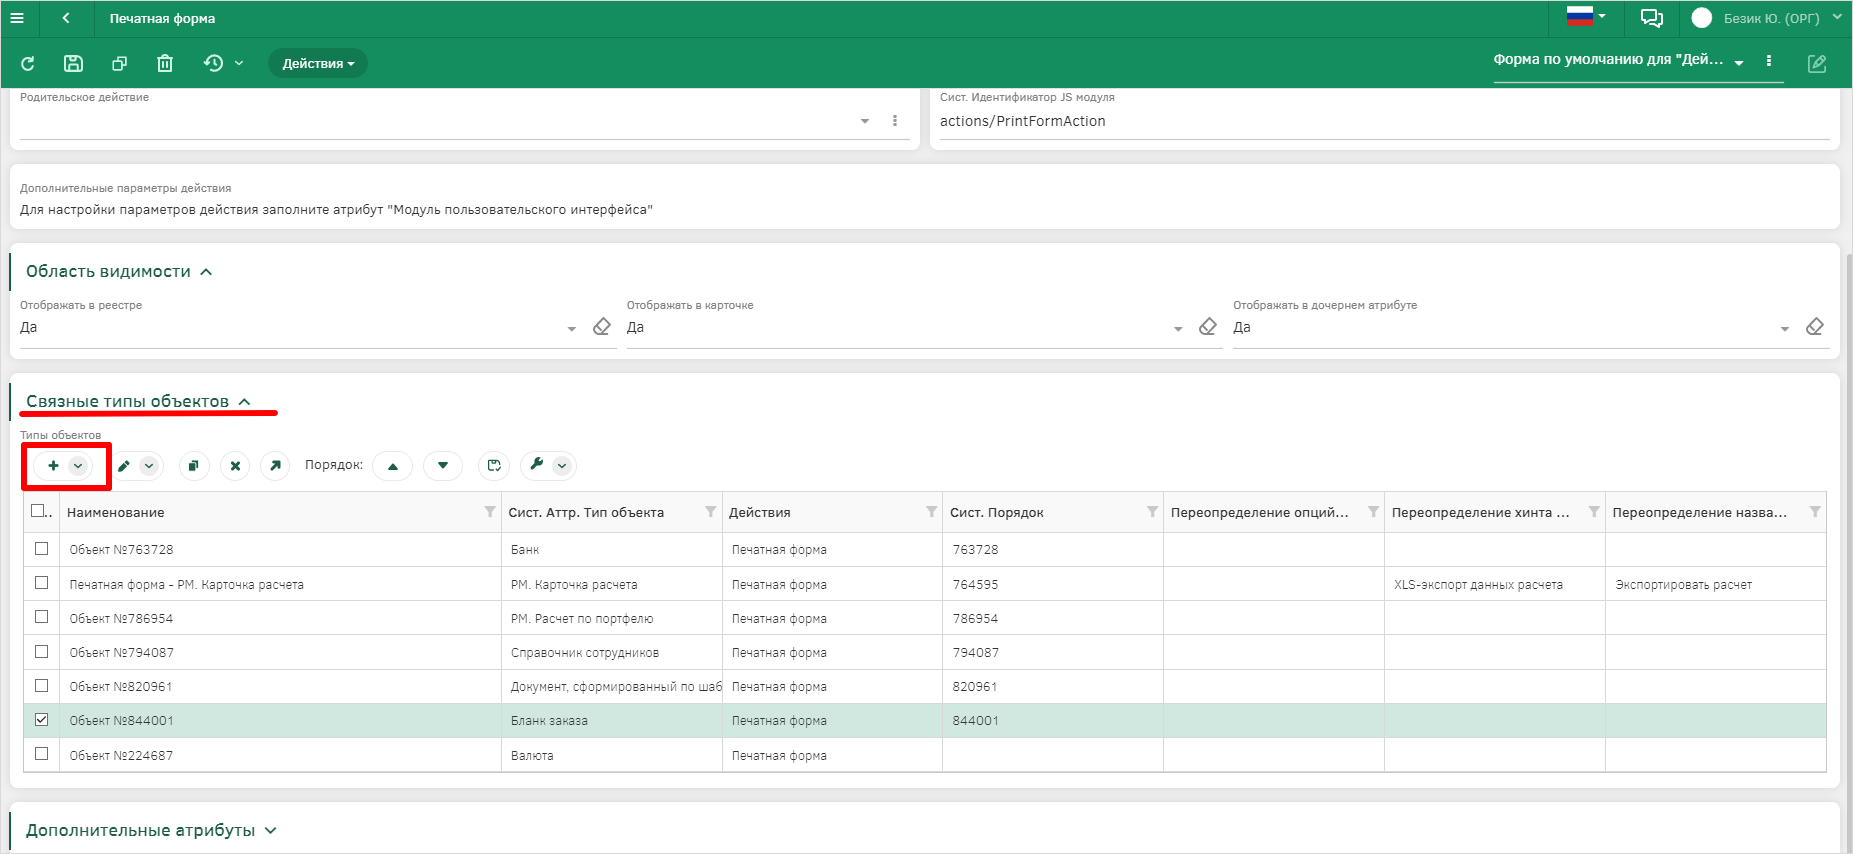Check the Объект №820961 row checkbox
Image resolution: width=1853 pixels, height=854 pixels.
tap(41, 685)
